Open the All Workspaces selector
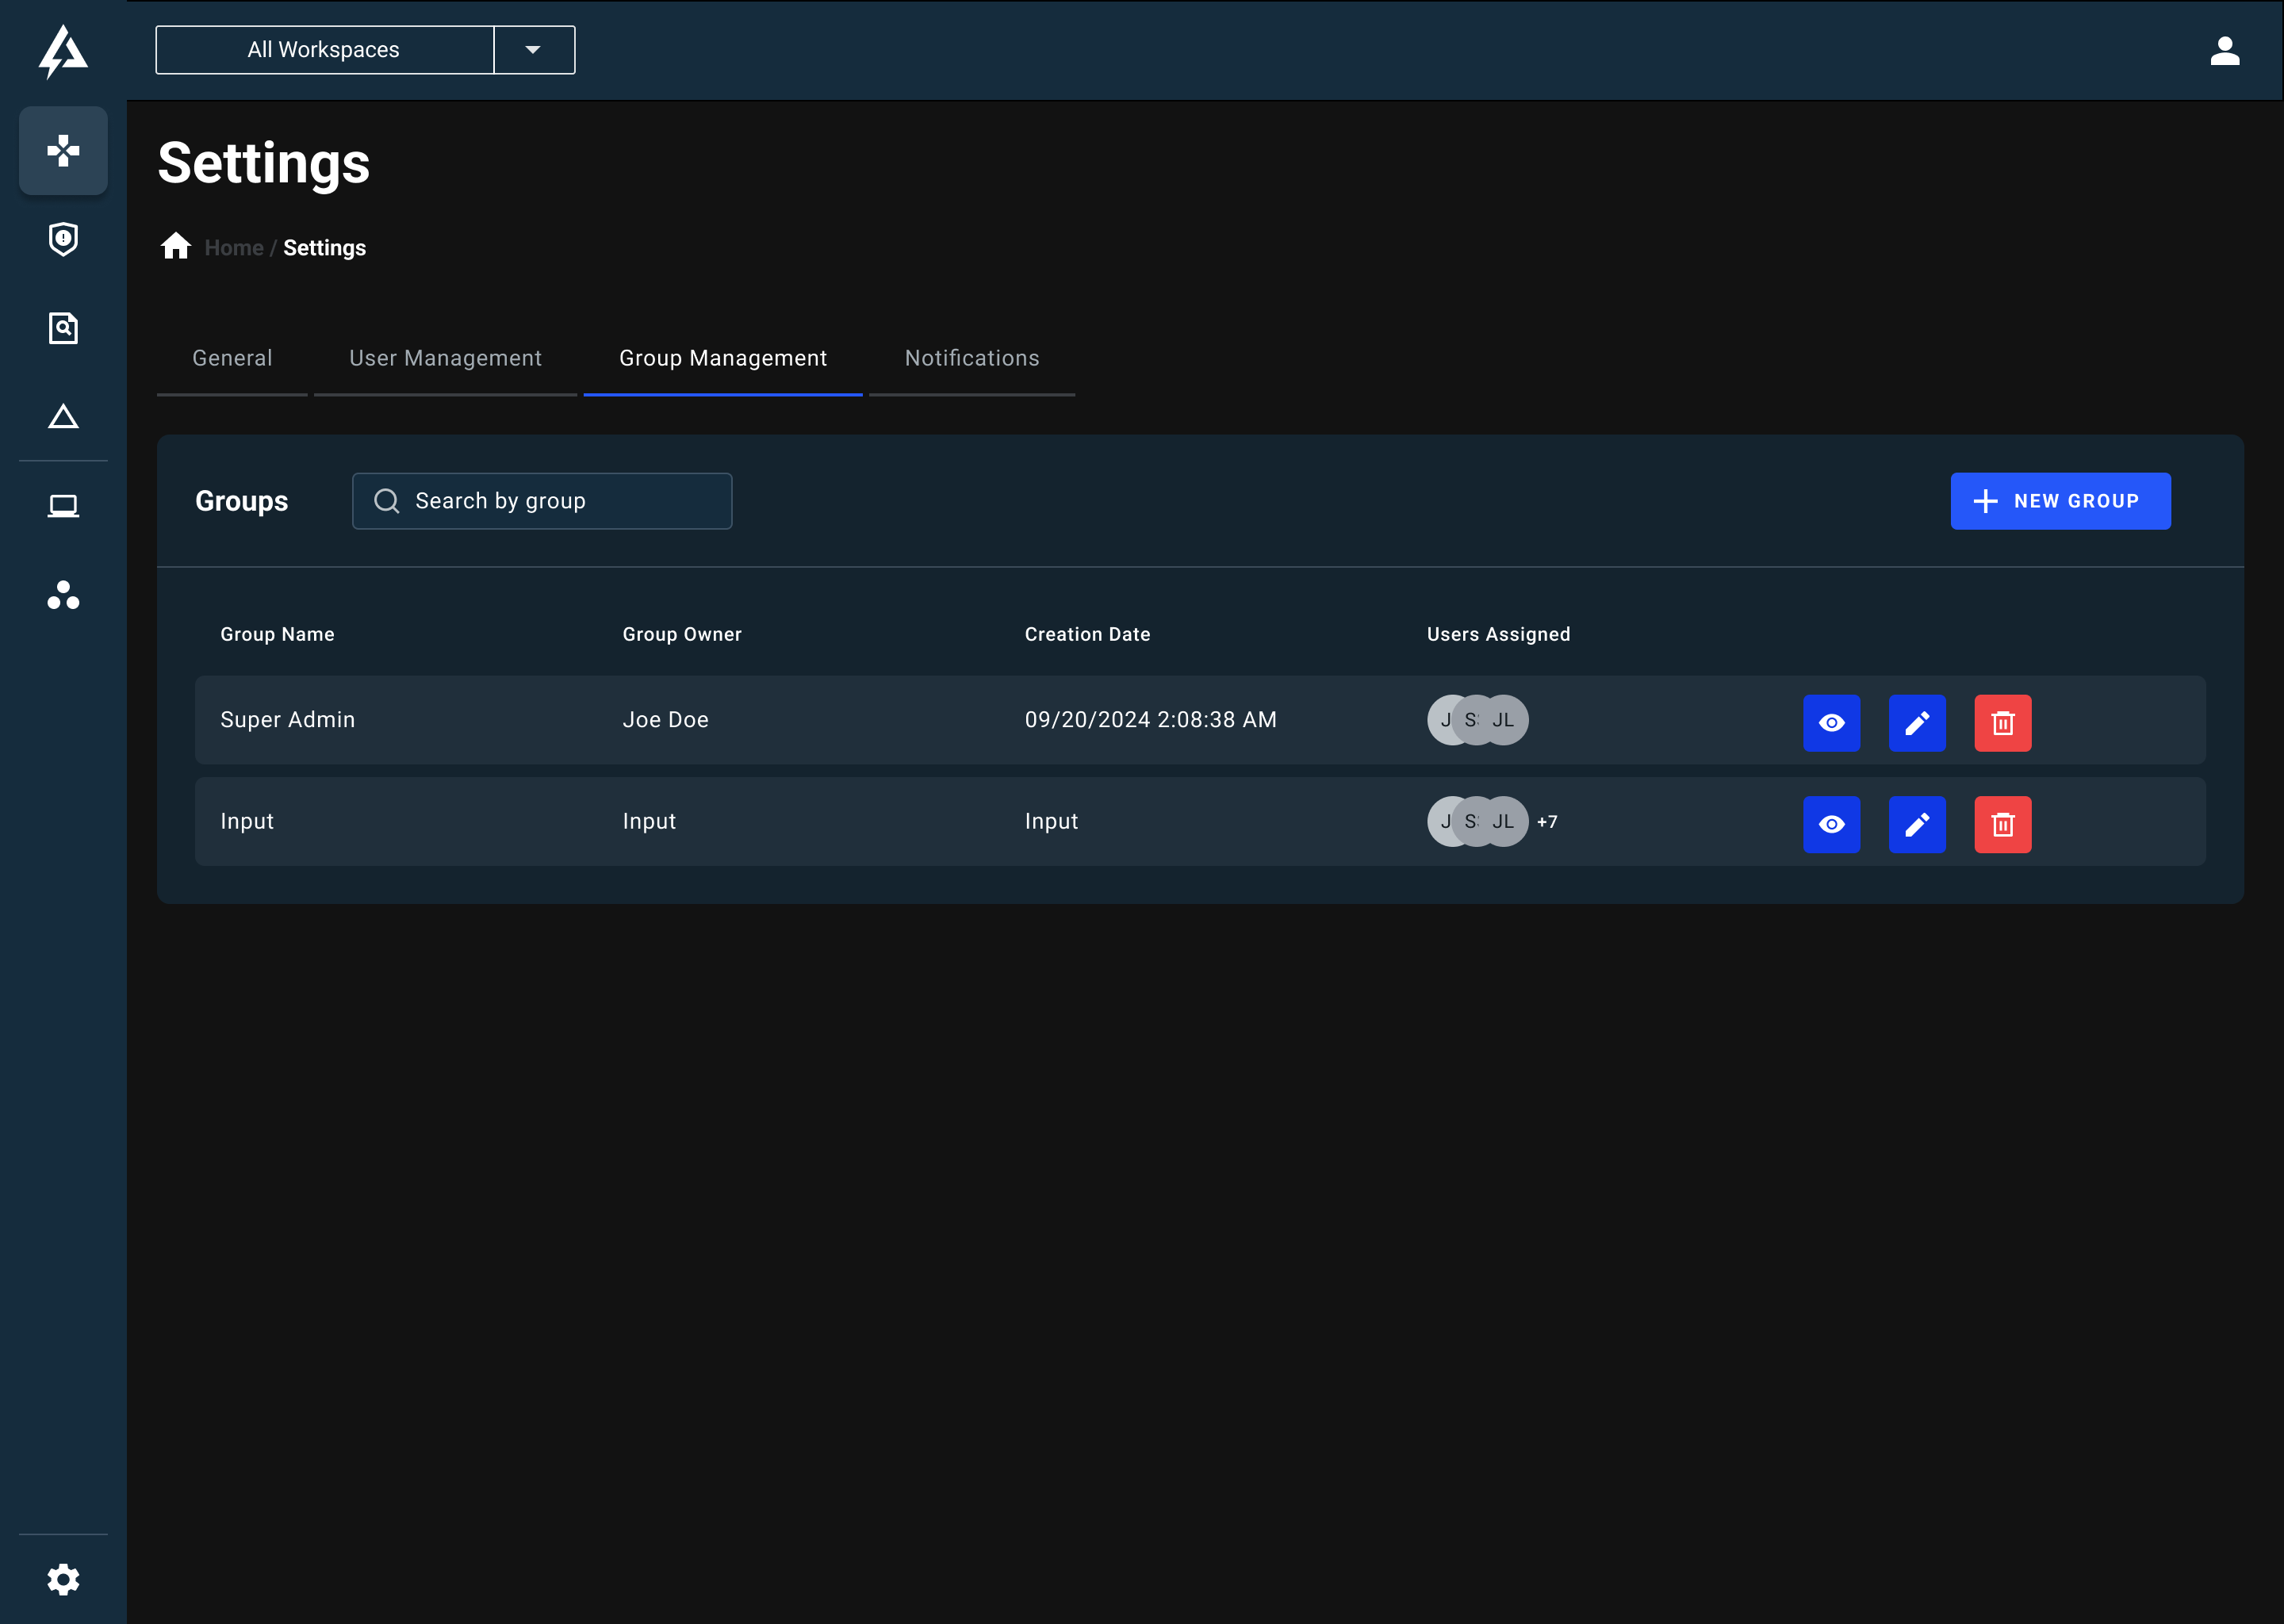 (324, 50)
